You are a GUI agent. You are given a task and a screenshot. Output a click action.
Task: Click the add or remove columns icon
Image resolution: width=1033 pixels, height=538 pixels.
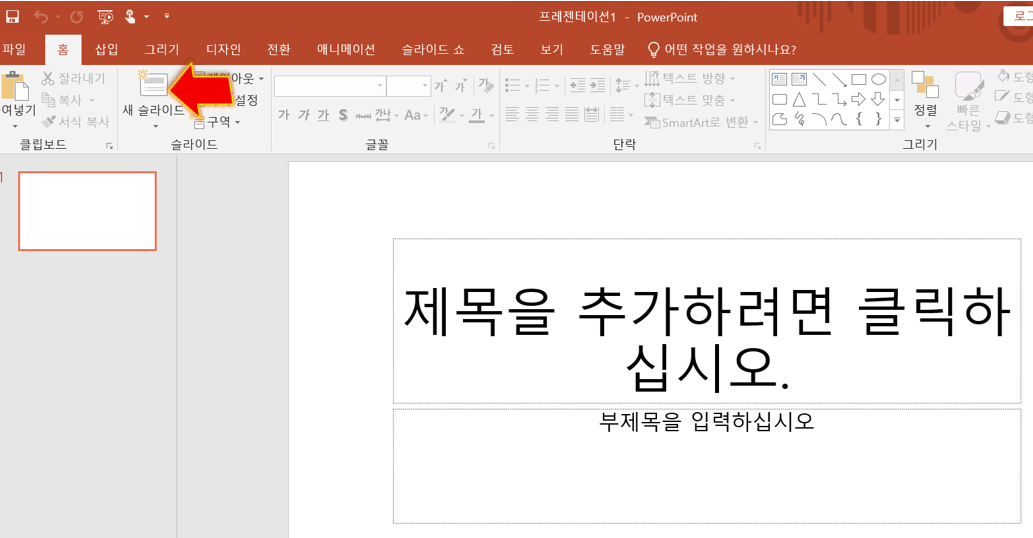617,115
